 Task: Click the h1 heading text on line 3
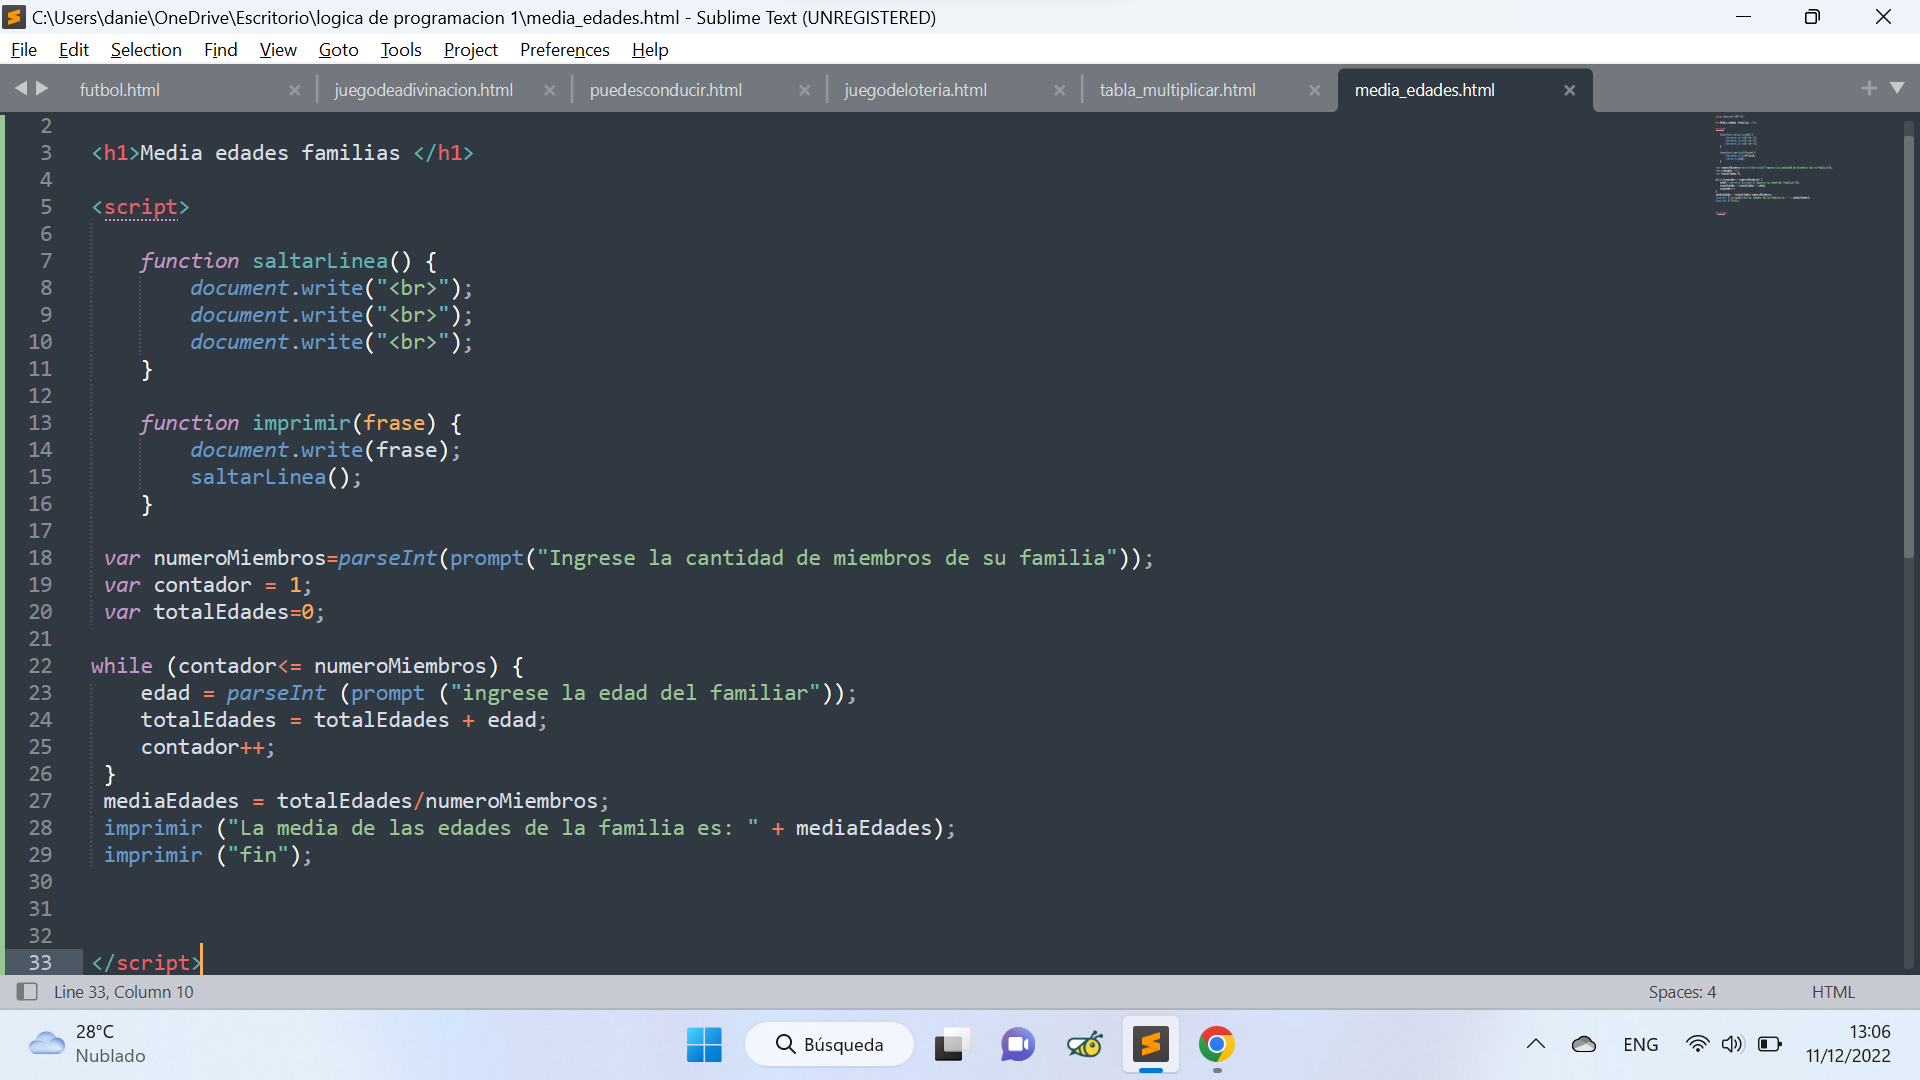(270, 153)
